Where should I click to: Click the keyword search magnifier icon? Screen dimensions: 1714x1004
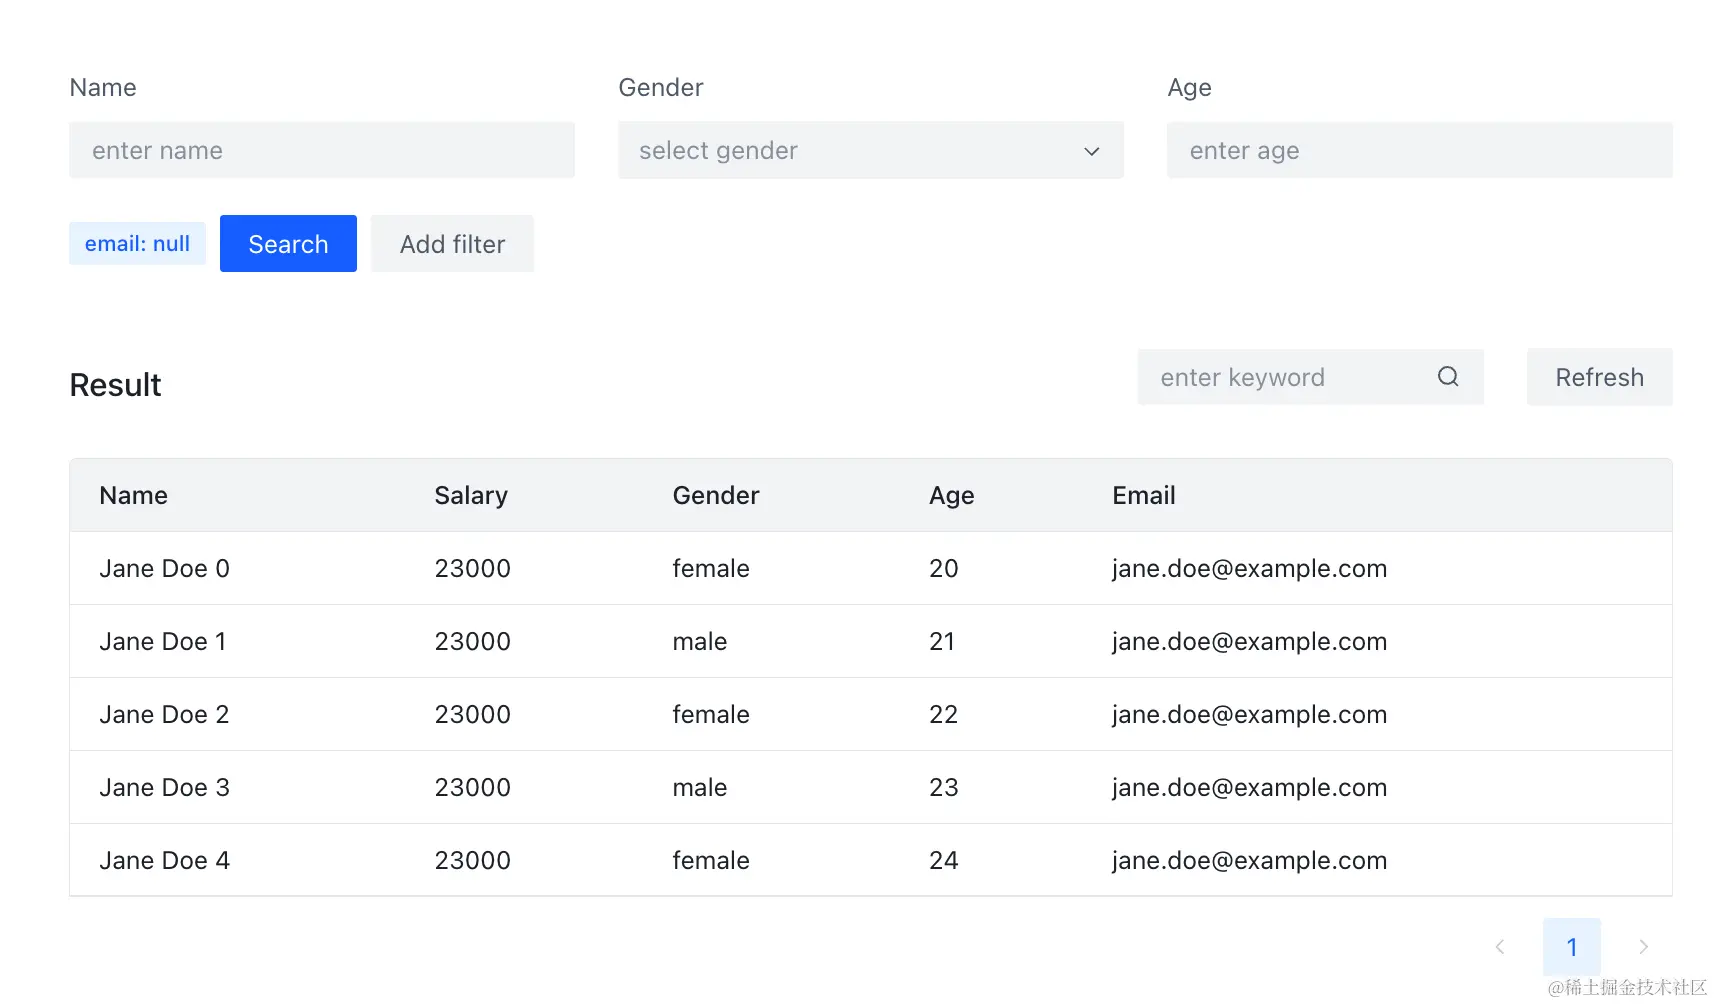(x=1447, y=377)
